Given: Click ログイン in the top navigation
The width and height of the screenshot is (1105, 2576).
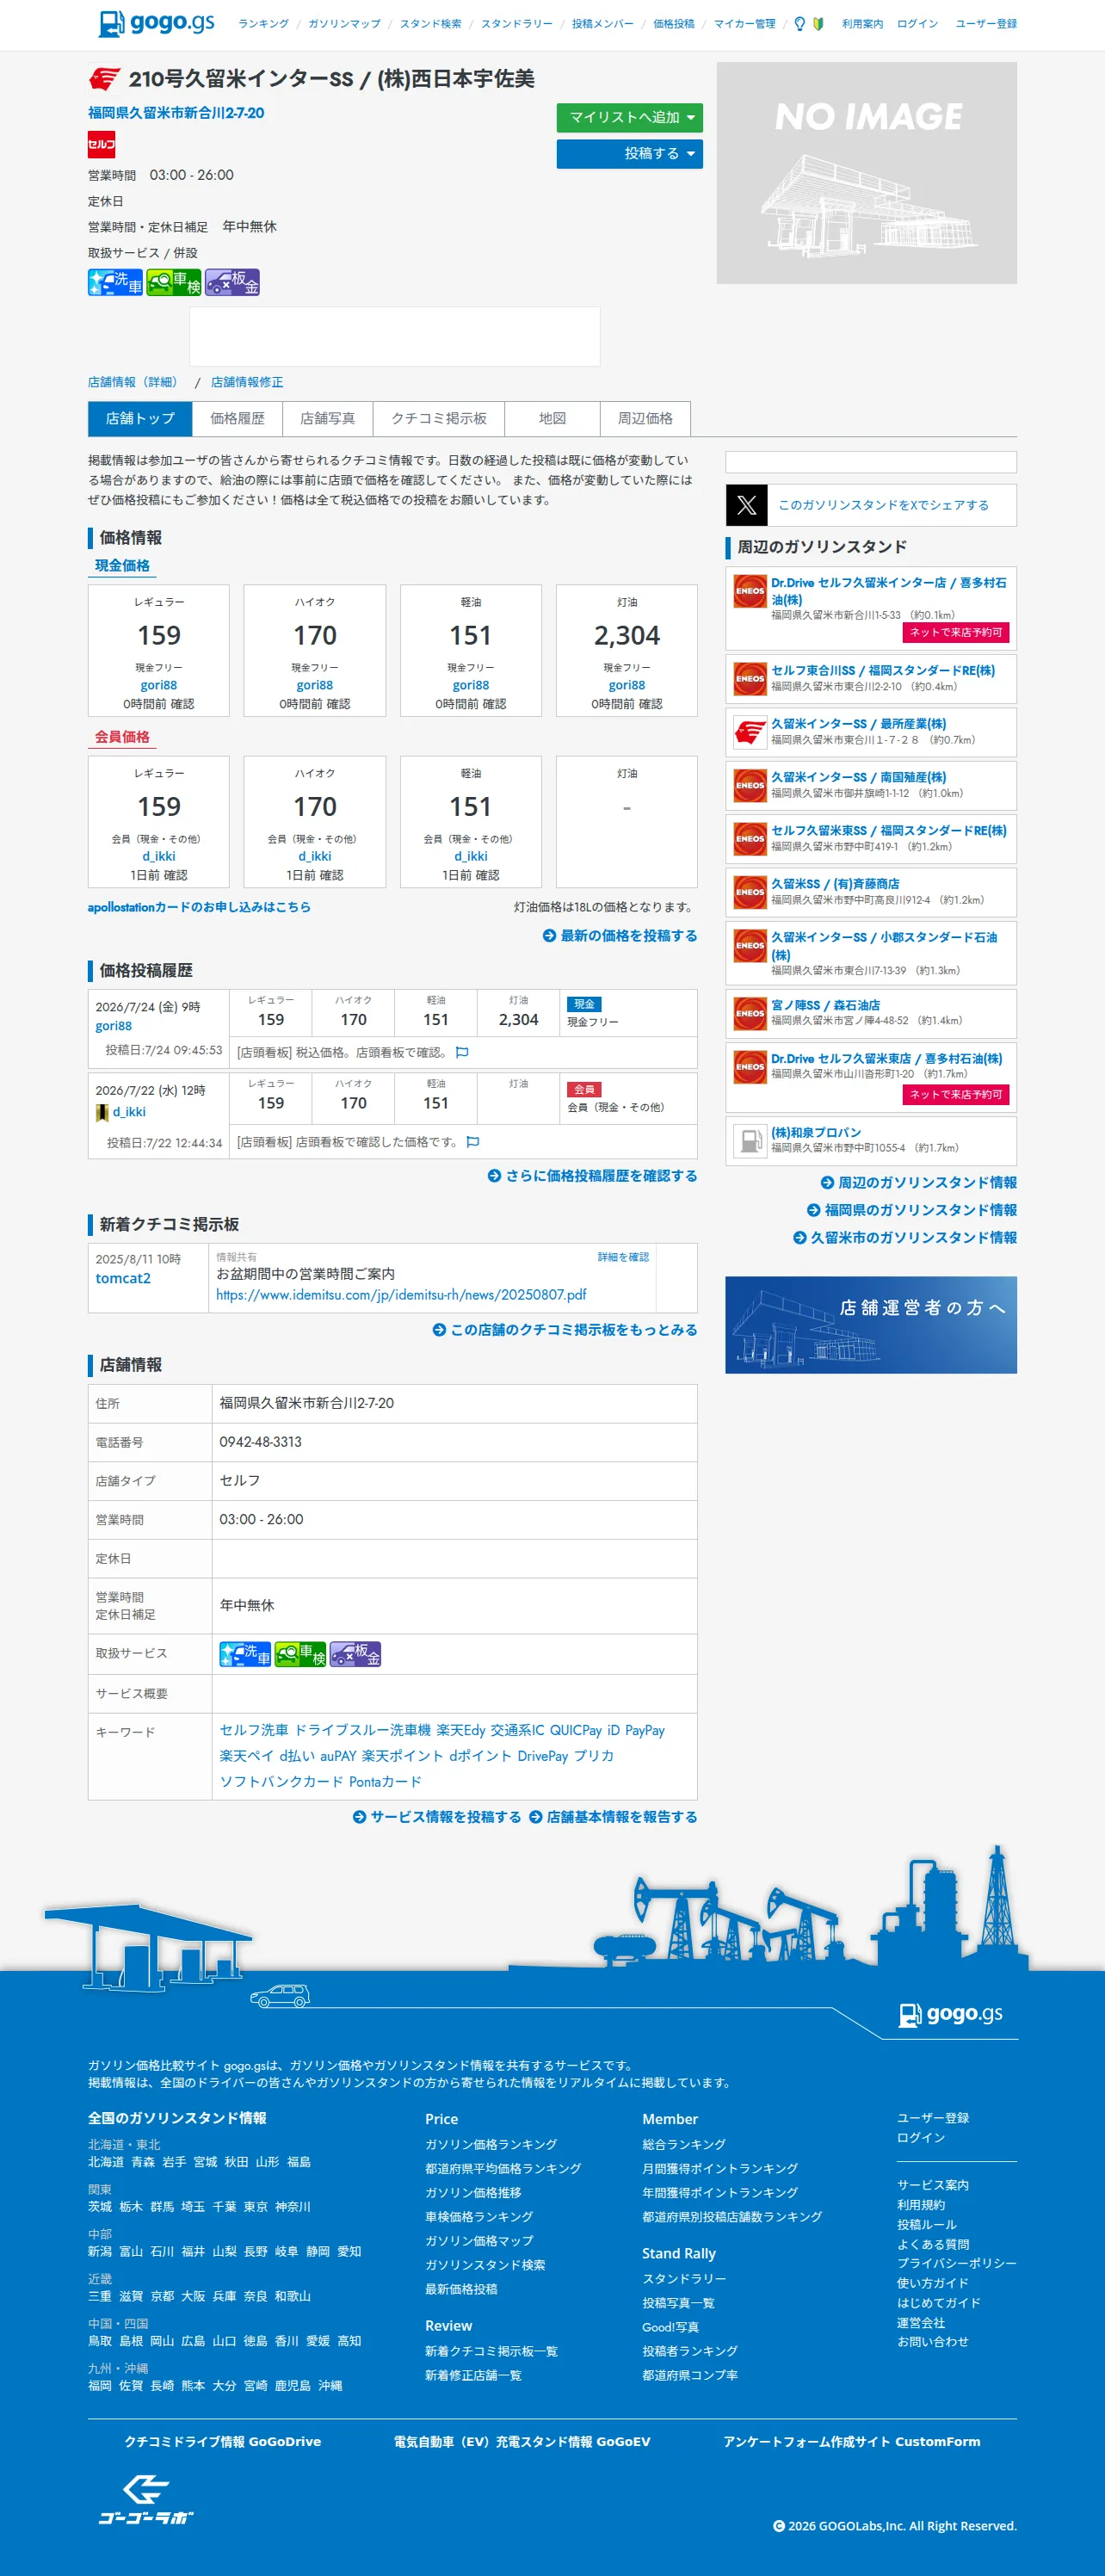Looking at the screenshot, I should point(917,24).
